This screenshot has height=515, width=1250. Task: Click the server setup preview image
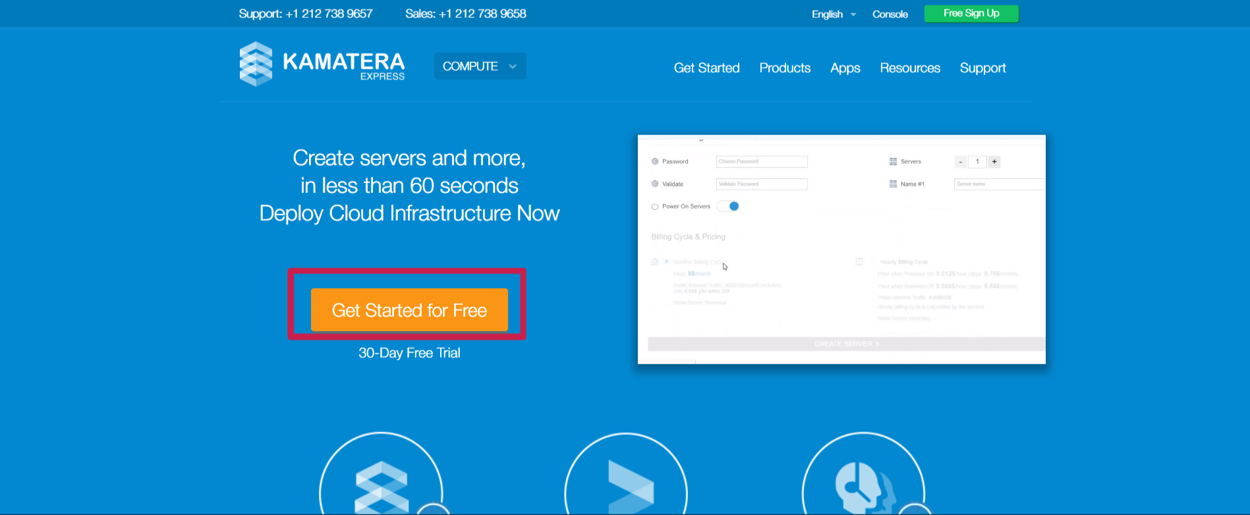click(x=842, y=249)
